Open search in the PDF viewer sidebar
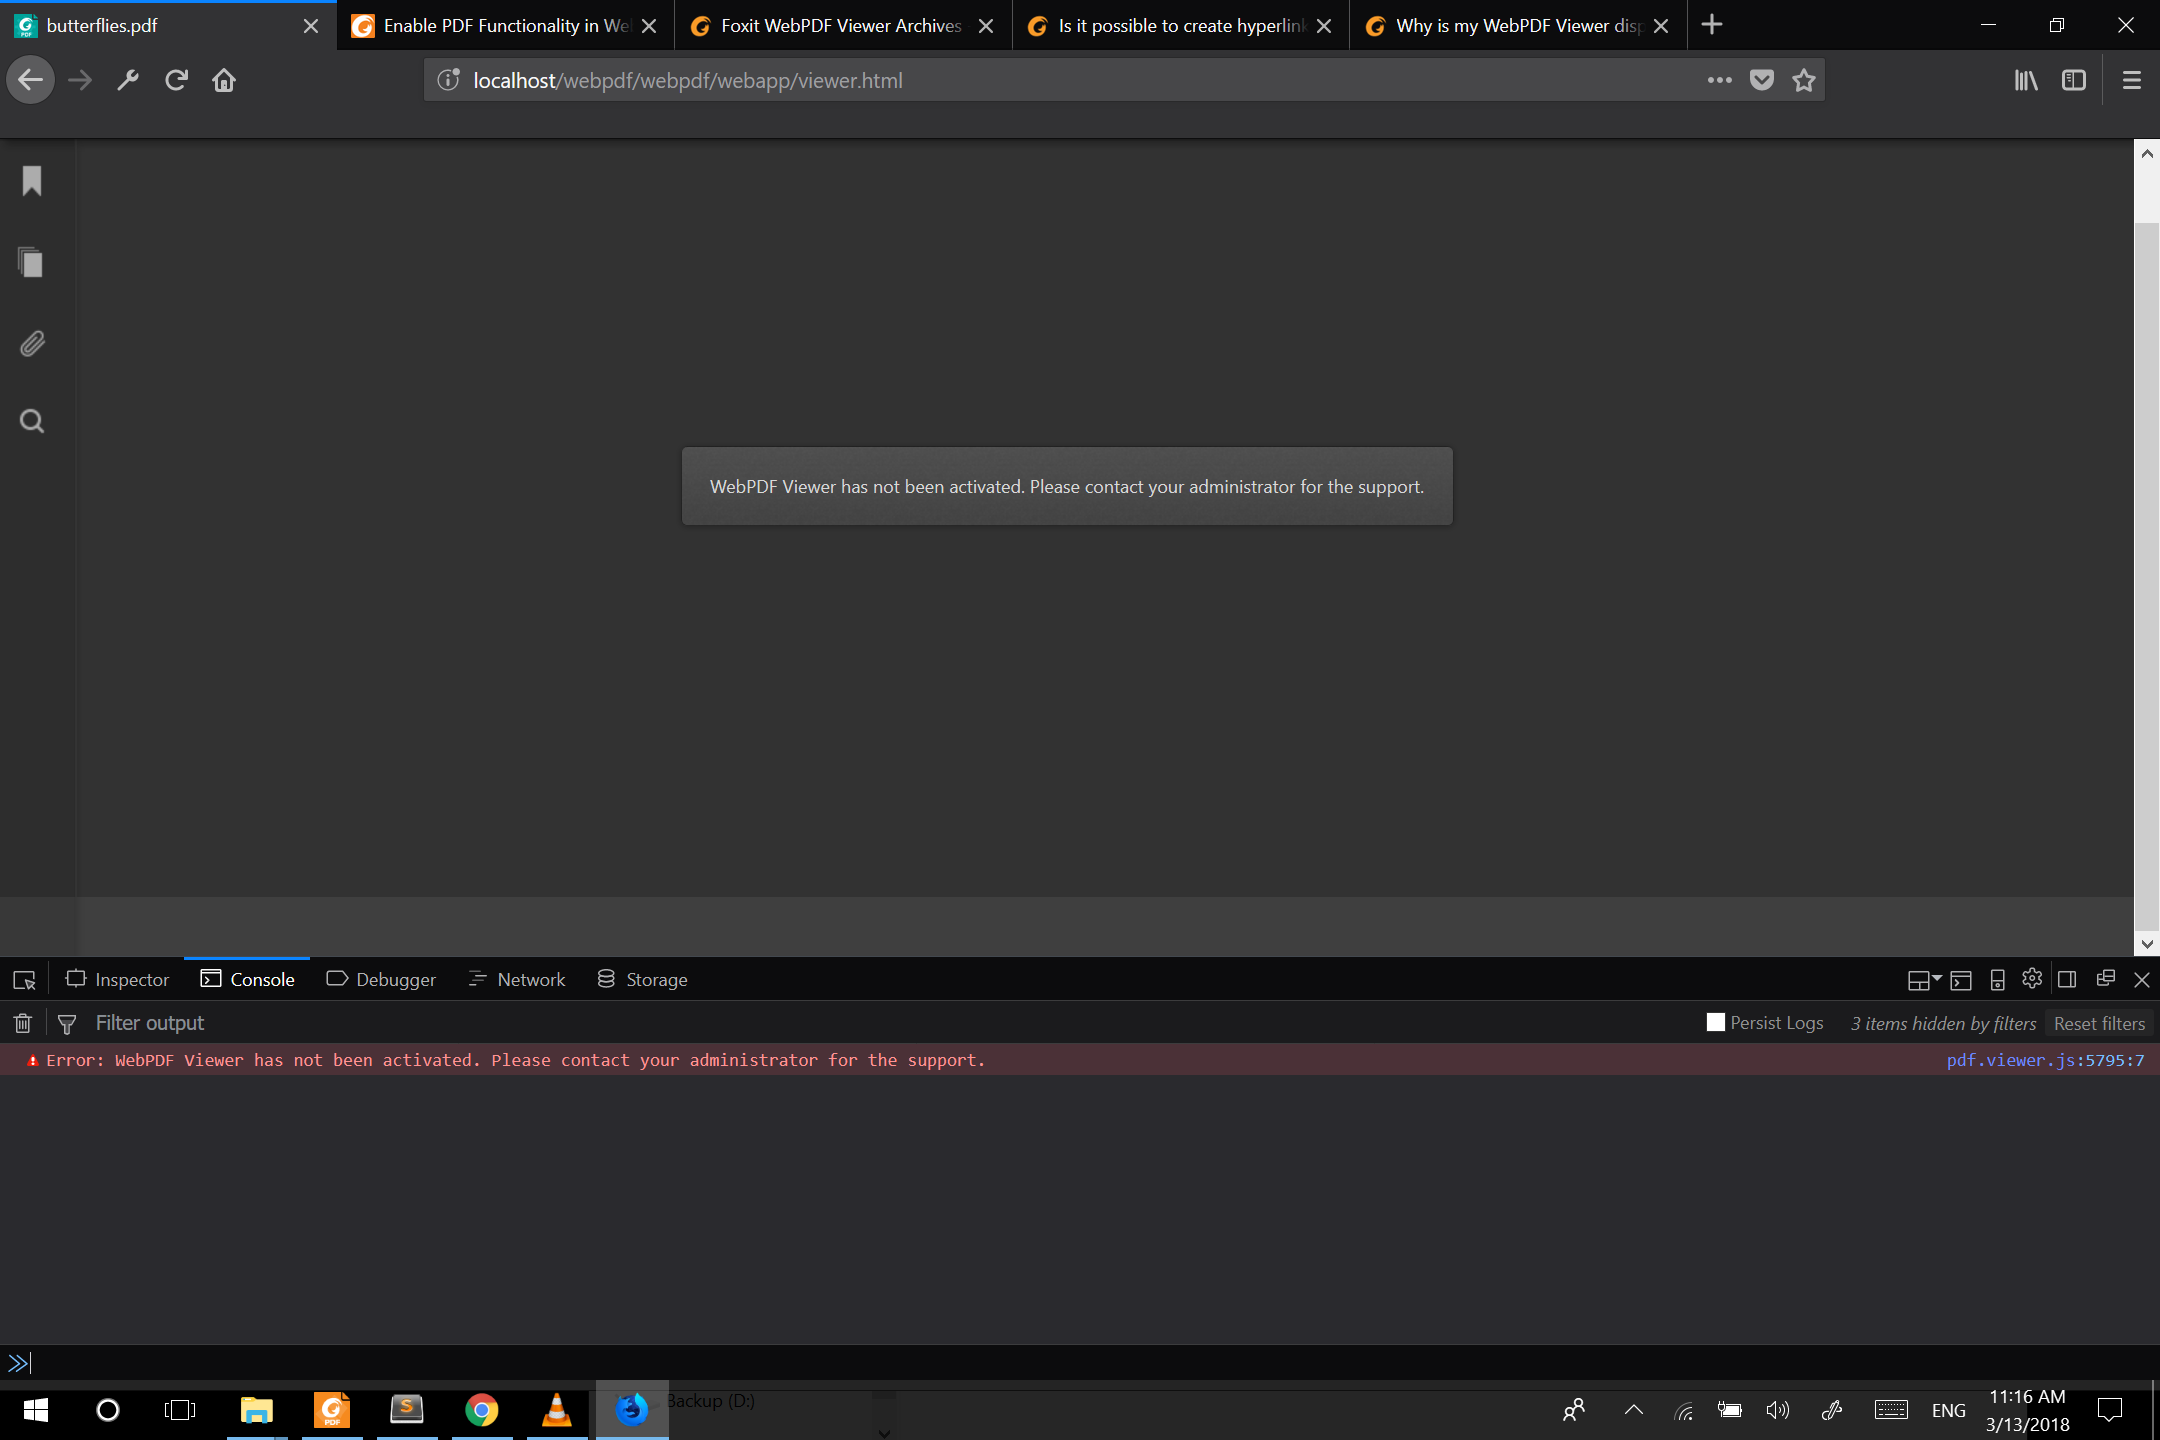2160x1440 pixels. click(30, 421)
